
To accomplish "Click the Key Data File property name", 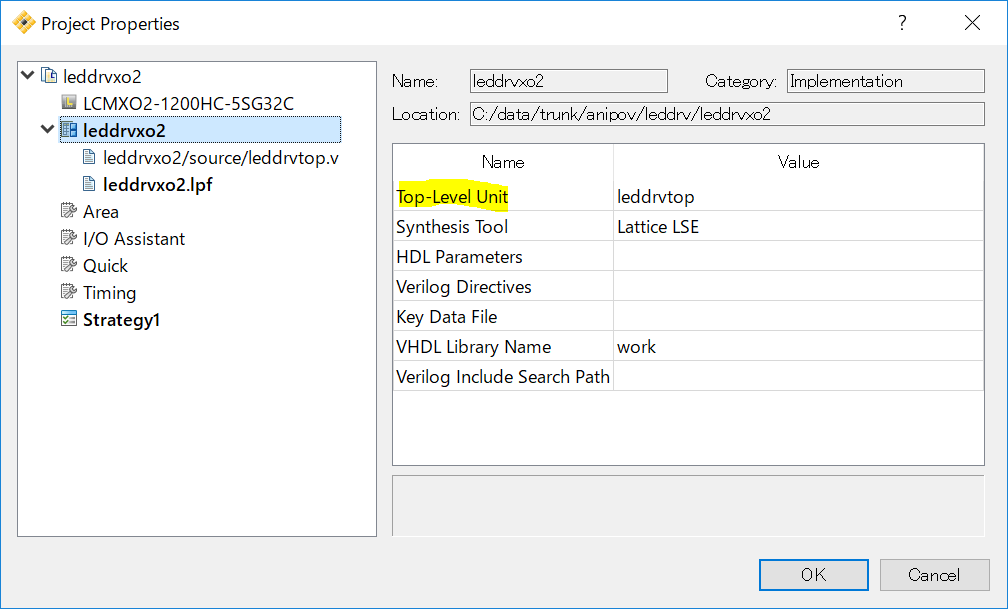I will (447, 316).
